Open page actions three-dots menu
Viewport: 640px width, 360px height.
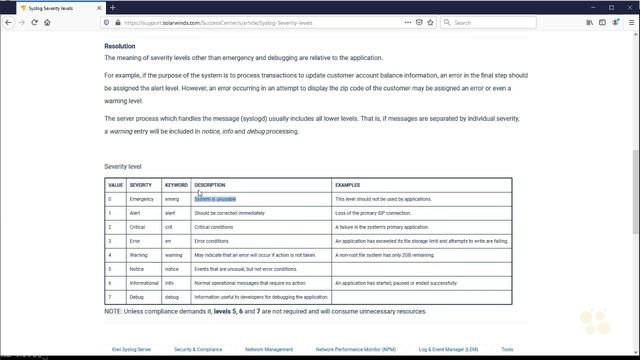coord(407,23)
